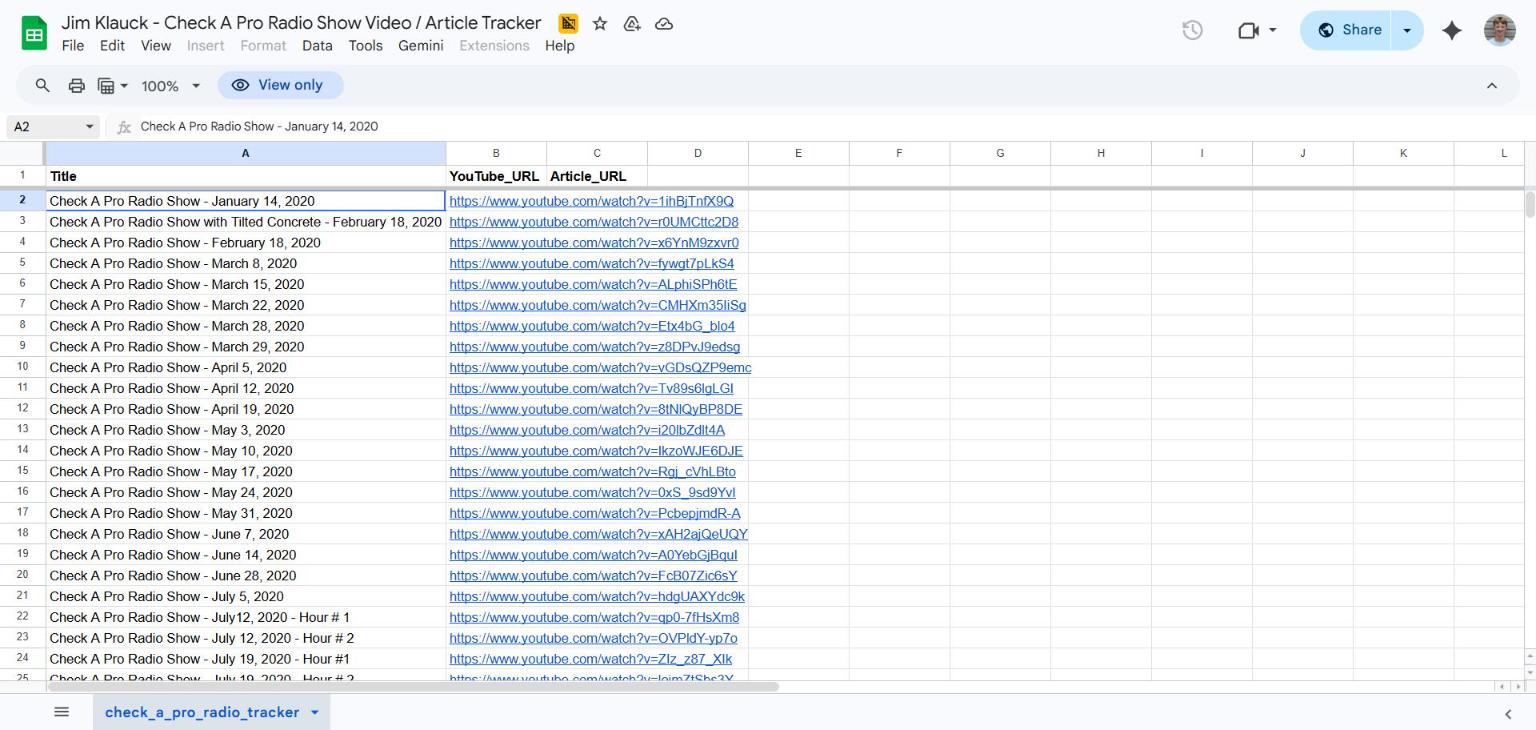
Task: Check the cloud document status icon
Action: 664,23
